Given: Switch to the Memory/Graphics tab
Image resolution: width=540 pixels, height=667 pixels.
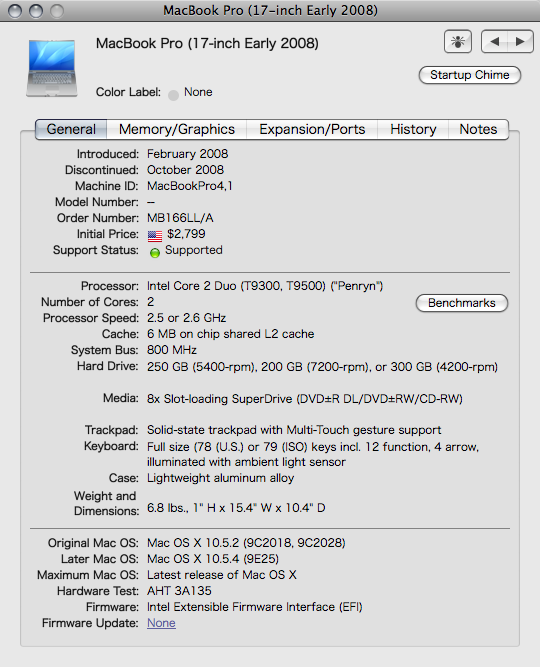Looking at the screenshot, I should coord(177,129).
